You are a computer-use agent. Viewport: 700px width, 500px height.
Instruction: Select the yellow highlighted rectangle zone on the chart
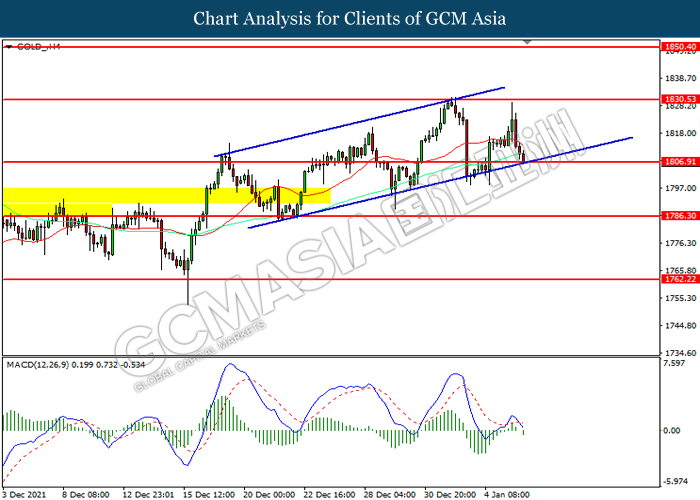(167, 196)
